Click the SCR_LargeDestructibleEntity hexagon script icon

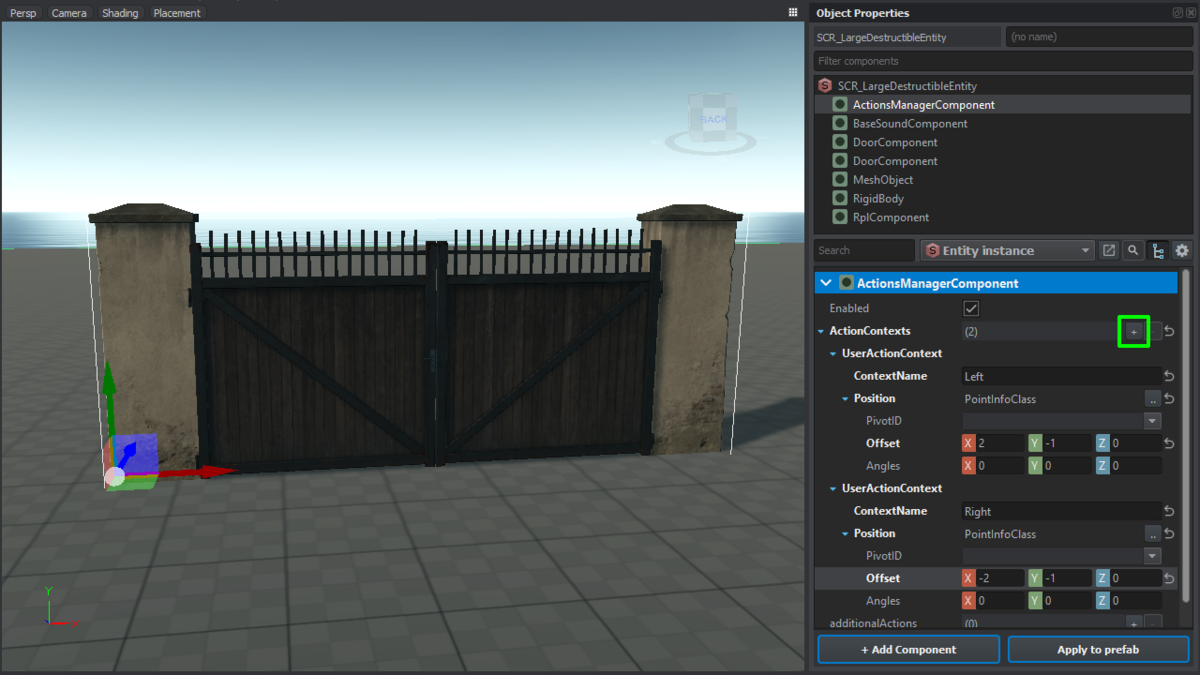(824, 85)
